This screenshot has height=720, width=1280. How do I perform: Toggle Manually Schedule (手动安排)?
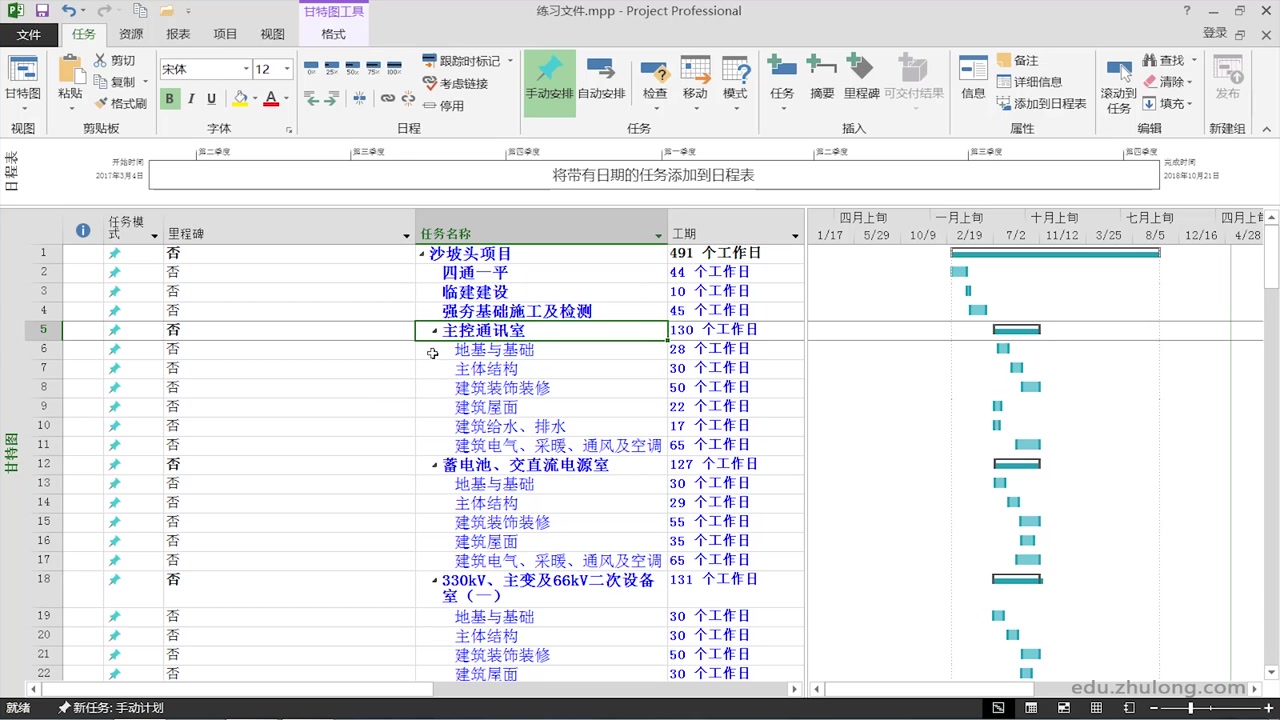(x=550, y=82)
